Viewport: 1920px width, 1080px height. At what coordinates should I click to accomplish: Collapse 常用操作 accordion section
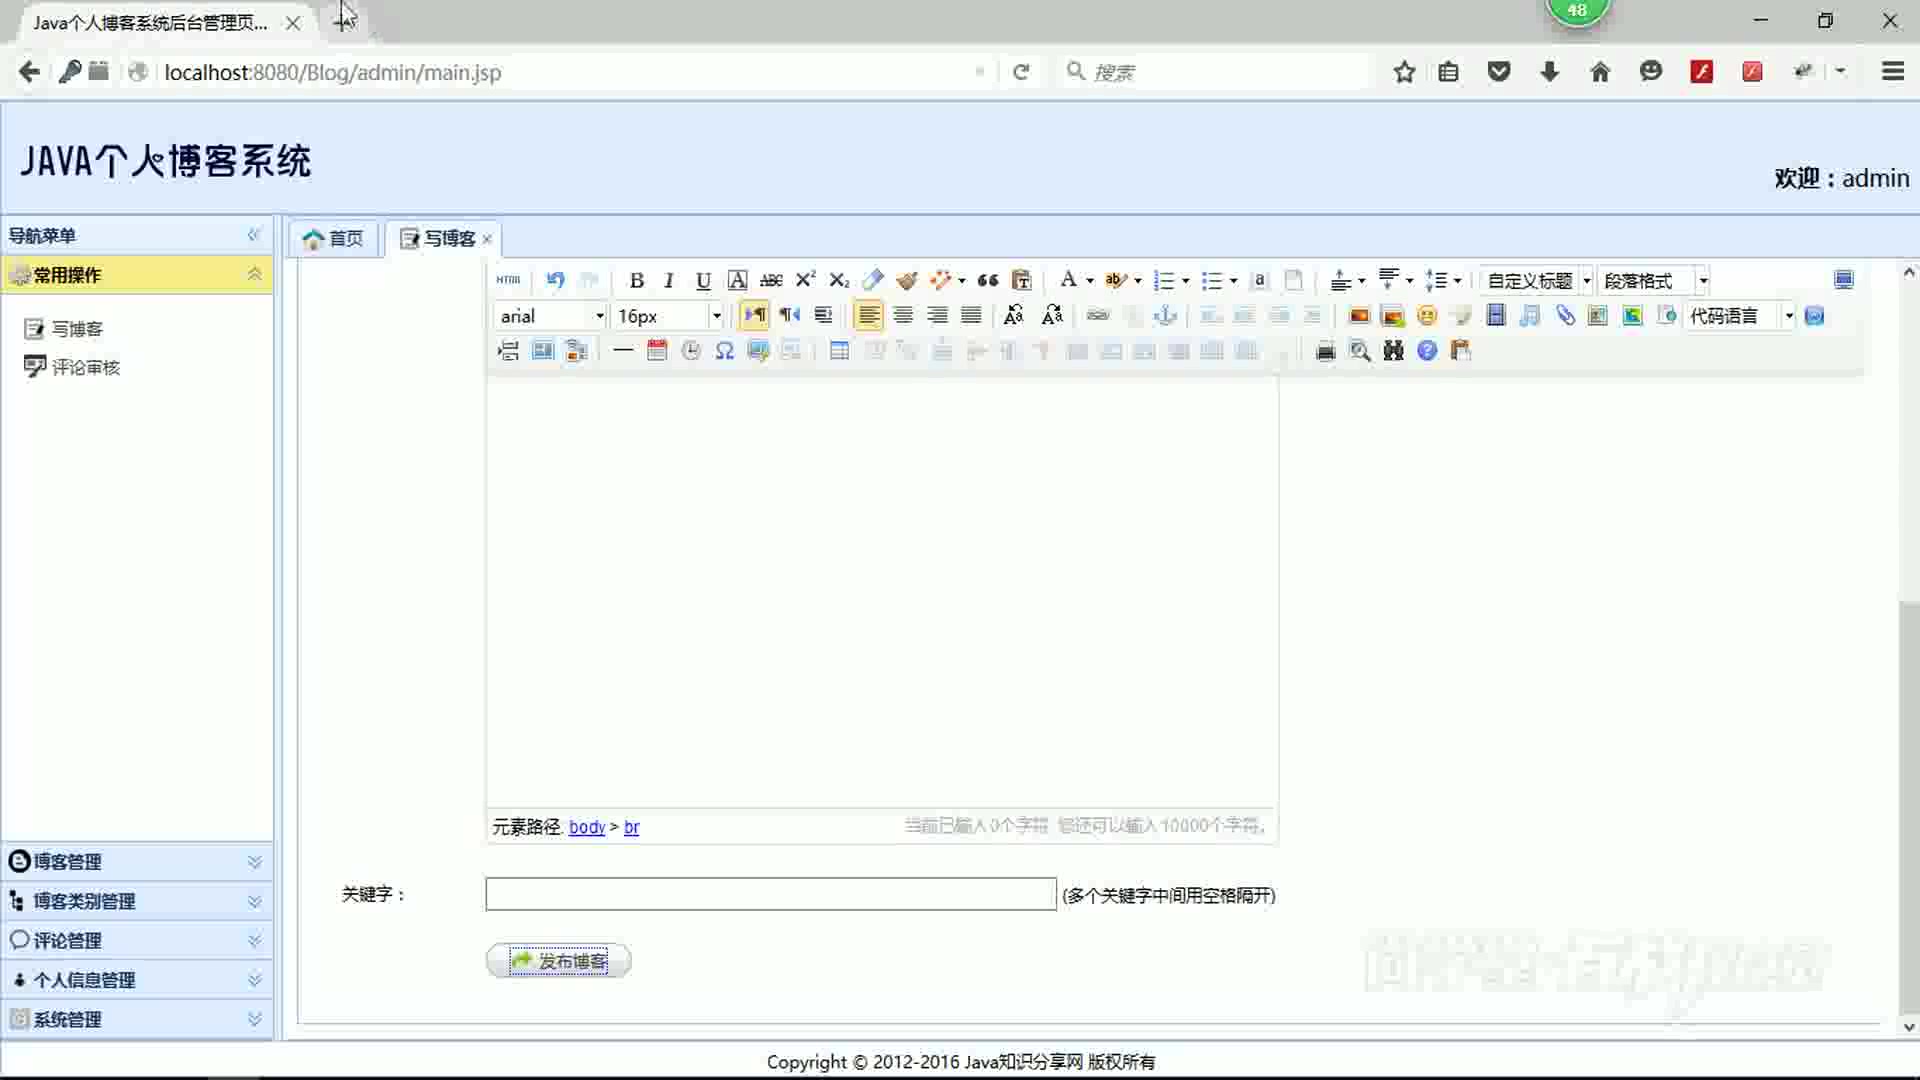[254, 274]
